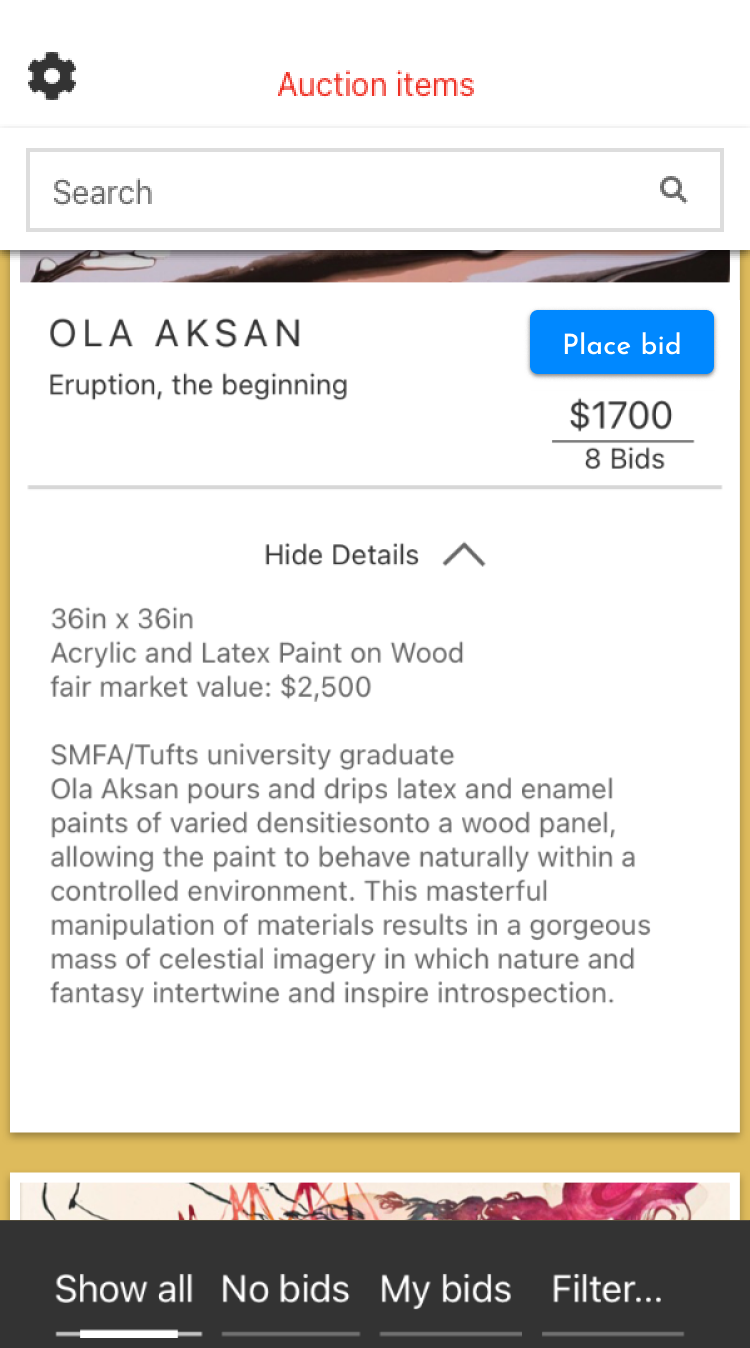Click the 36in x 36in dimensions text
Image resolution: width=750 pixels, height=1348 pixels.
pyautogui.click(x=122, y=619)
